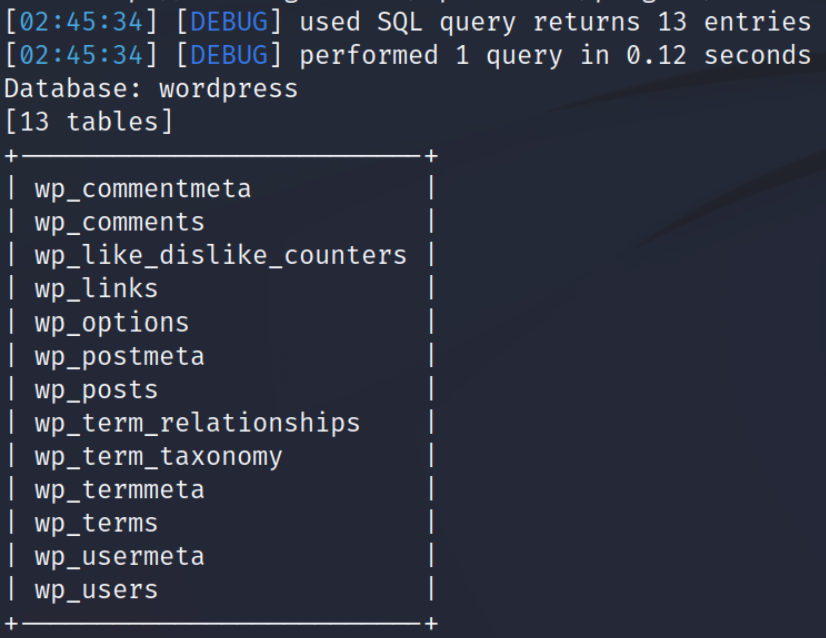Select the wp_posts table name
The image size is (826, 638).
[96, 390]
